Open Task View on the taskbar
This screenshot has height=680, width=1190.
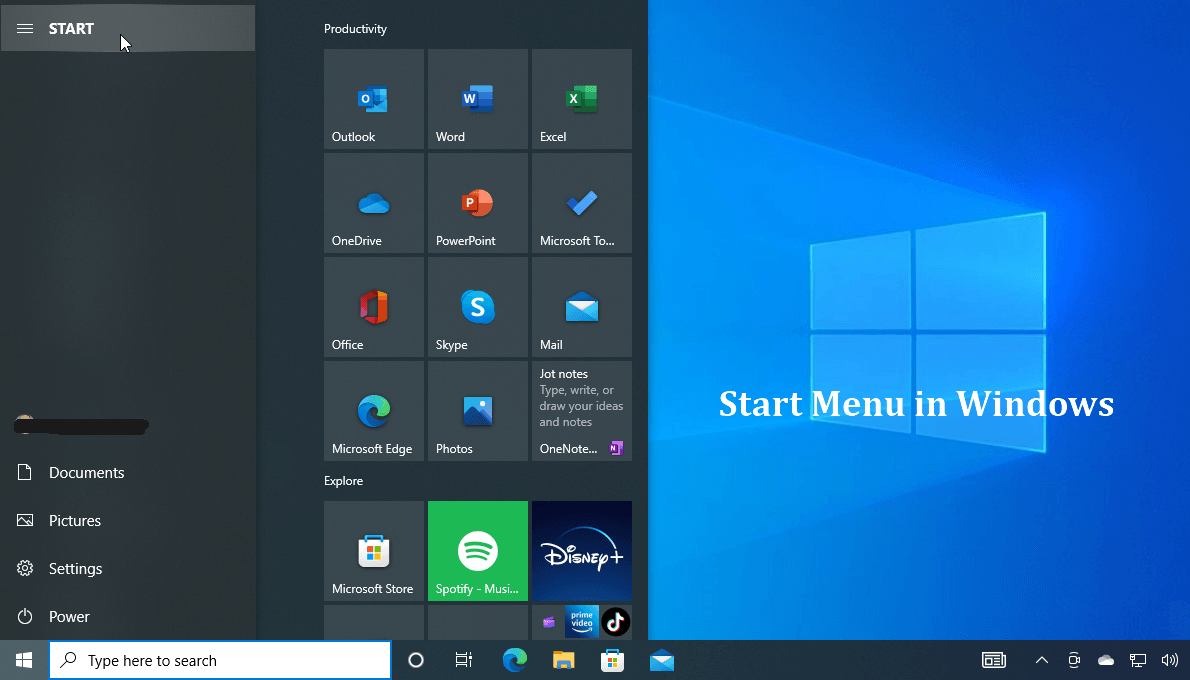[x=464, y=660]
